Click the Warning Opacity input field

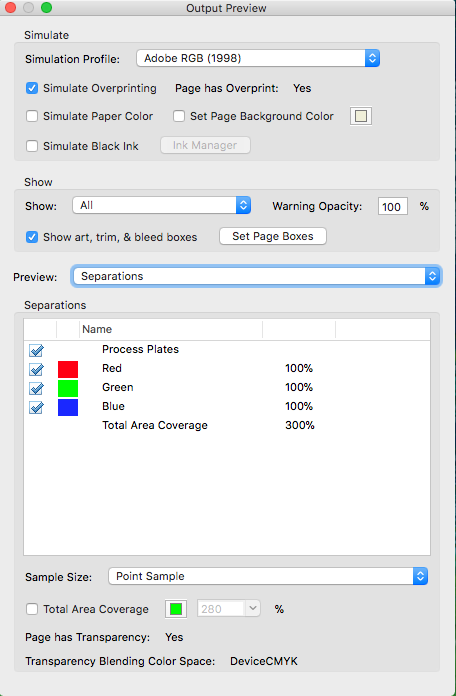point(393,206)
